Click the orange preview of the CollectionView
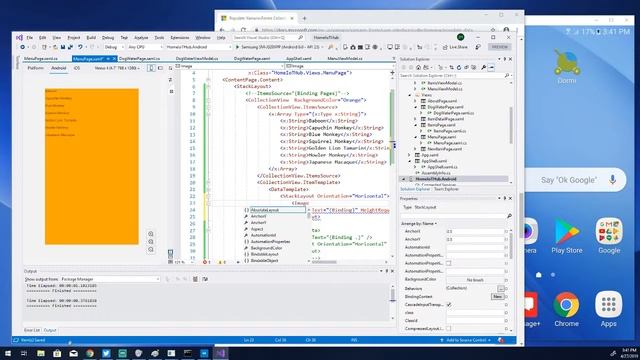Viewport: 640px width, 360px height. 91,167
